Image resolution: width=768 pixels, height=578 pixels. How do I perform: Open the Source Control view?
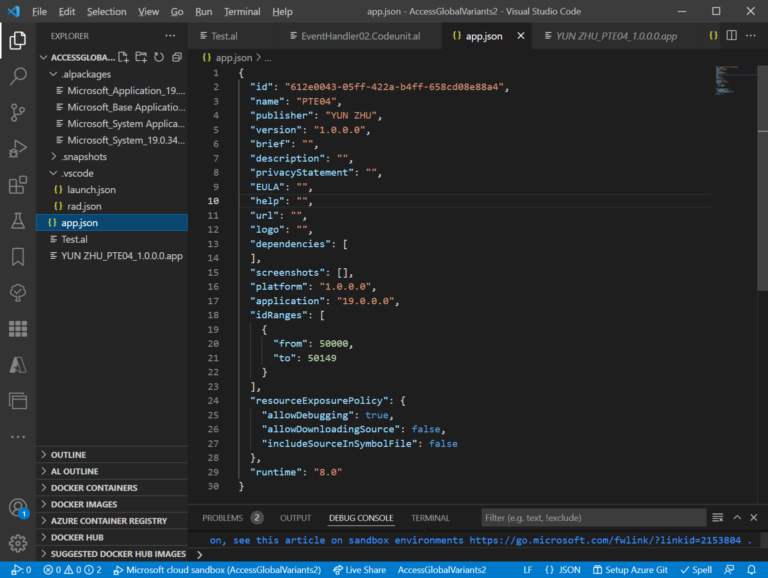coord(17,112)
